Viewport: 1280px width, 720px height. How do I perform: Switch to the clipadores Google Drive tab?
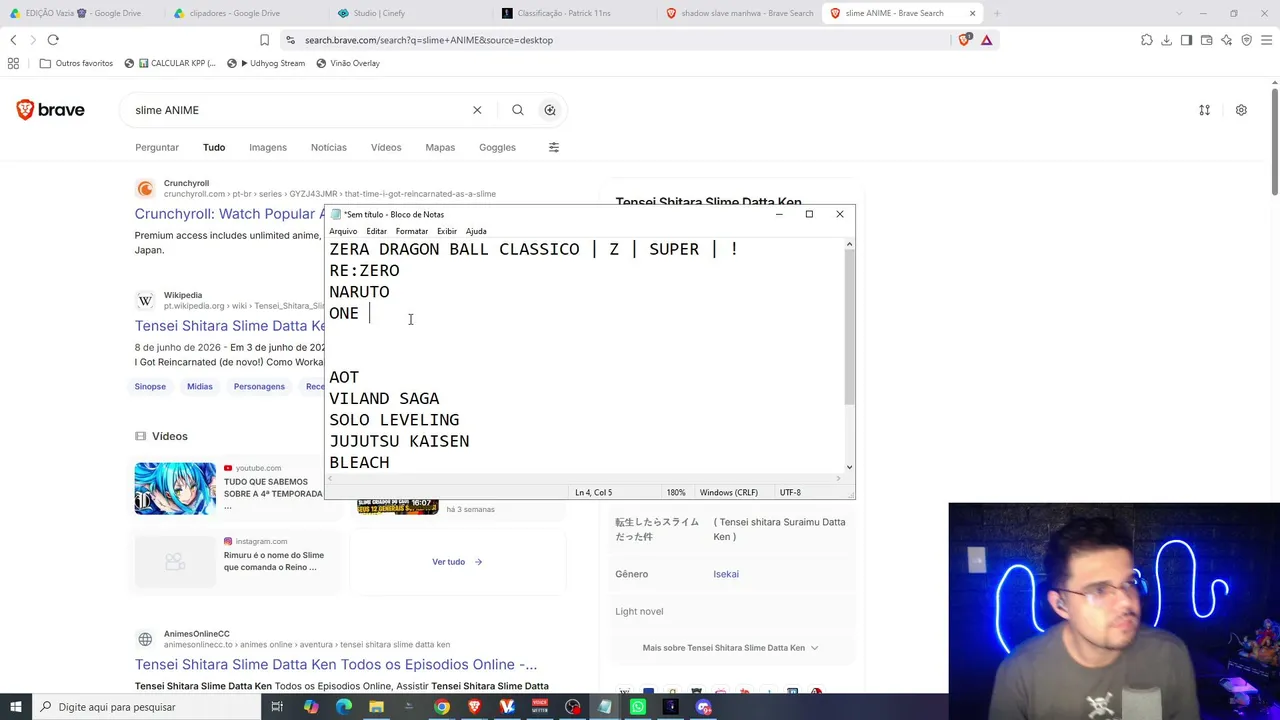tap(245, 13)
